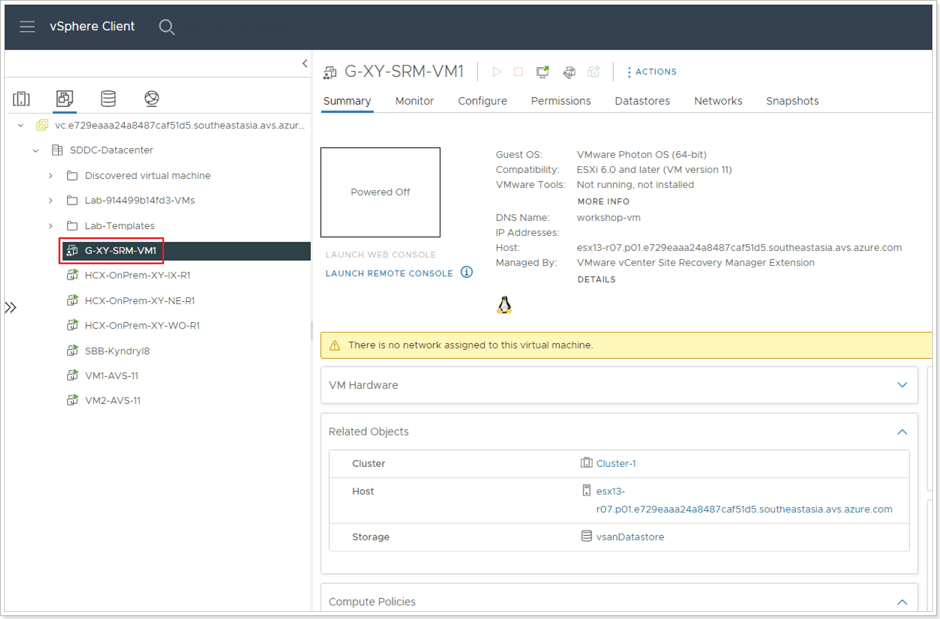The height and width of the screenshot is (619, 940).
Task: Click the Take Snapshot toolbar icon
Action: click(593, 72)
